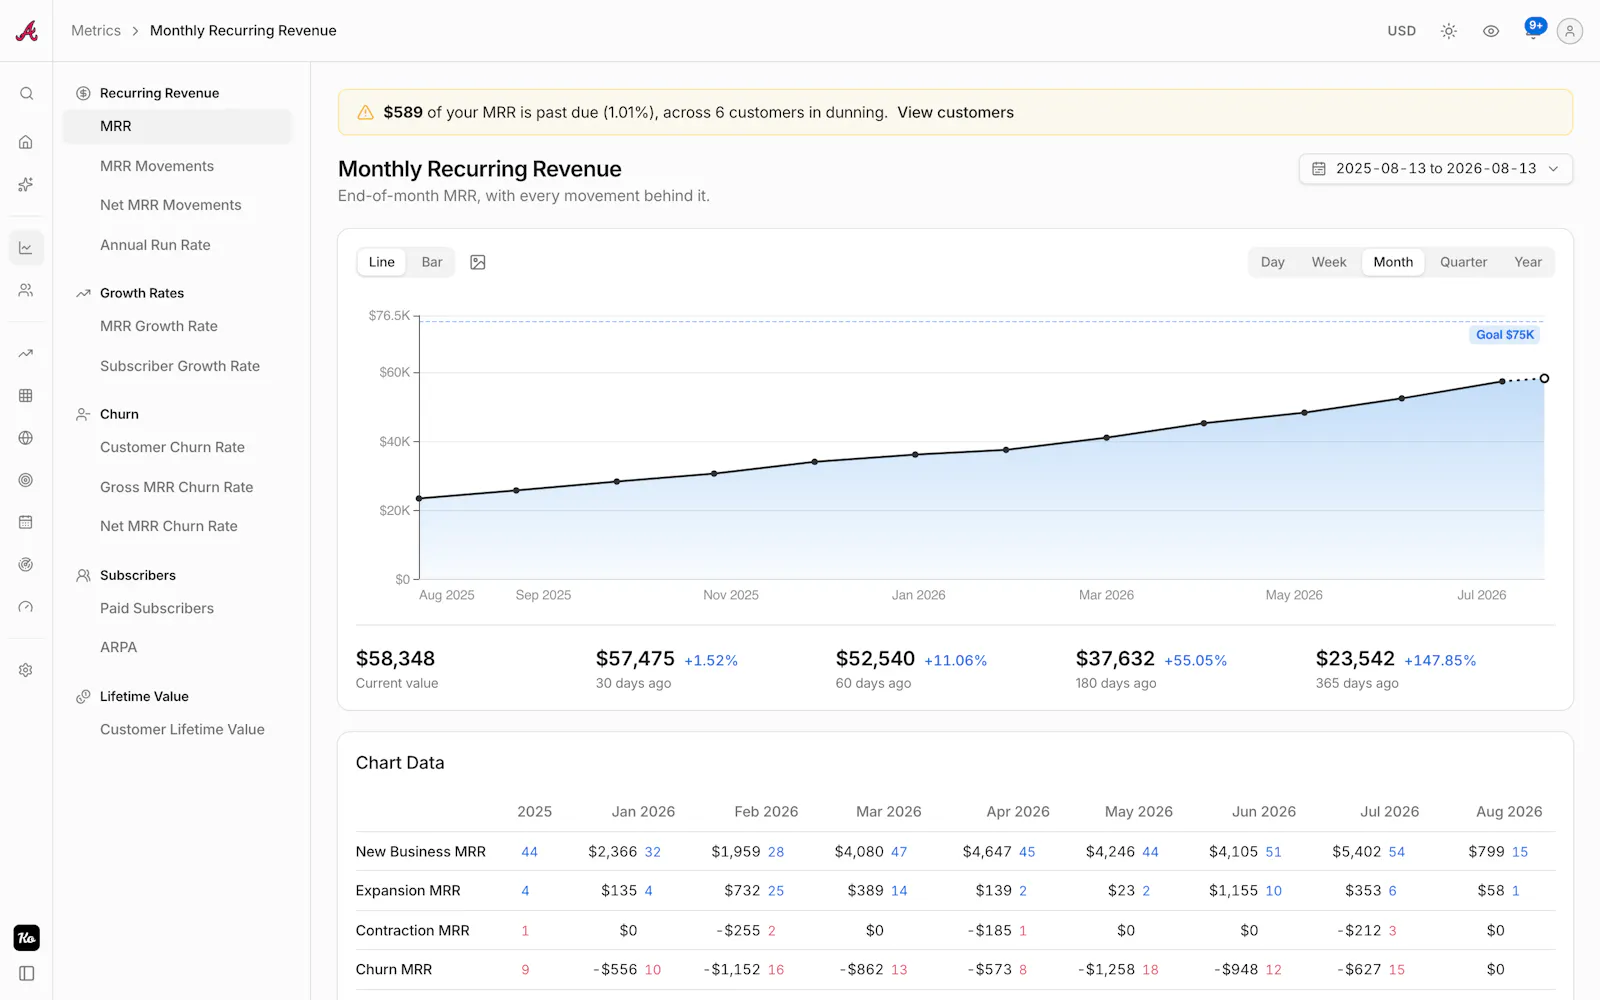Open the settings gear icon
1600x1000 pixels.
(x=26, y=670)
